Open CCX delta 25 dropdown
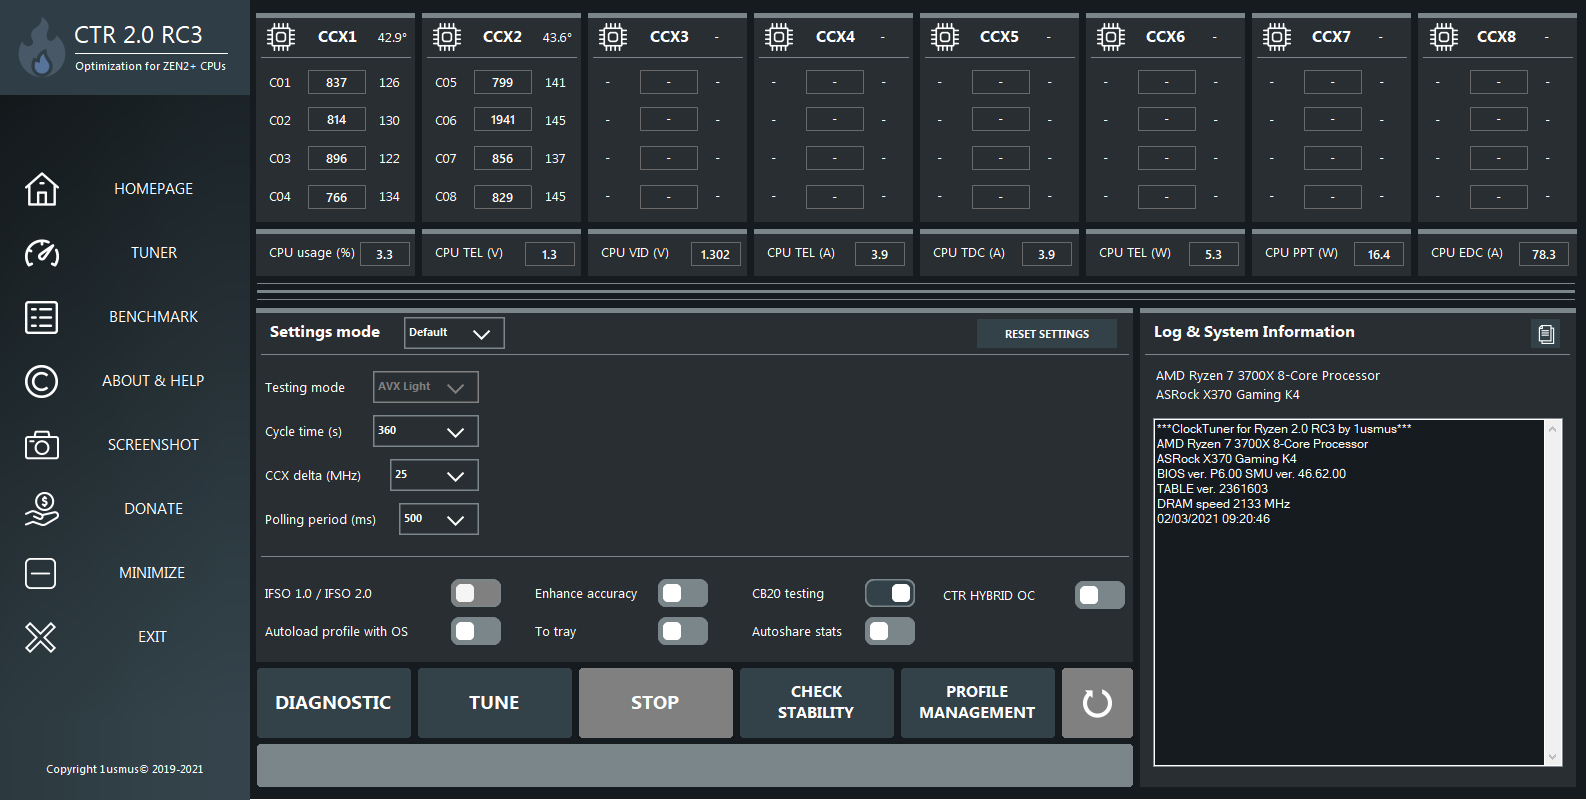 [x=434, y=475]
